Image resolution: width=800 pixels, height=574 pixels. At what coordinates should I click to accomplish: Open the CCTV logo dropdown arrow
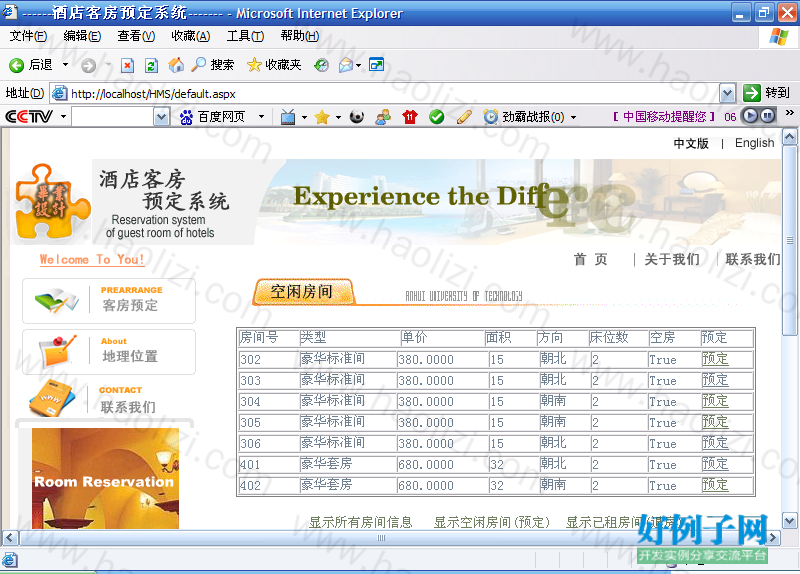point(63,117)
